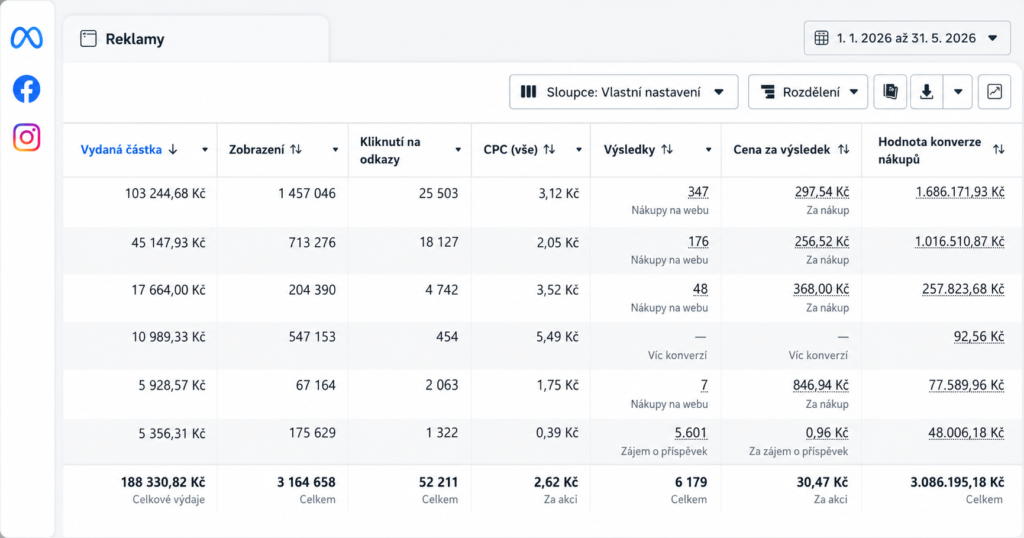Click the reports icon next to Rozdělení

[x=890, y=92]
